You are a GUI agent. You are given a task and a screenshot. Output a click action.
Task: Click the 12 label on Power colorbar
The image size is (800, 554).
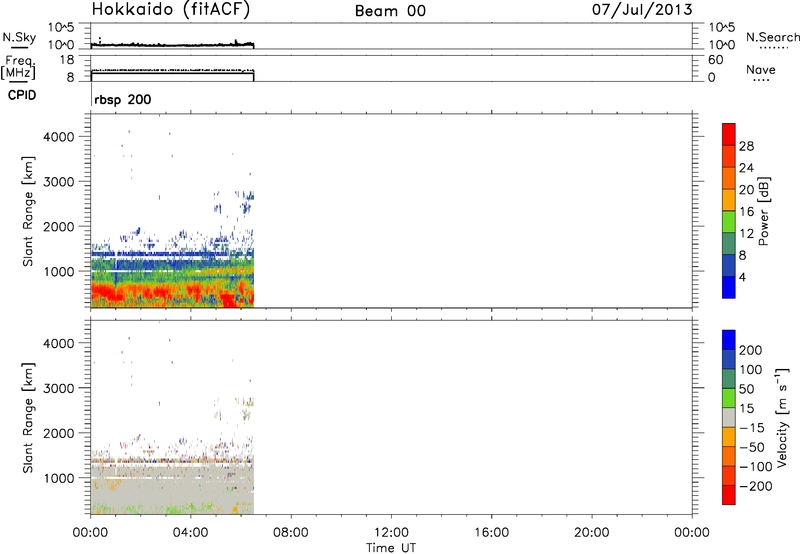click(x=746, y=234)
